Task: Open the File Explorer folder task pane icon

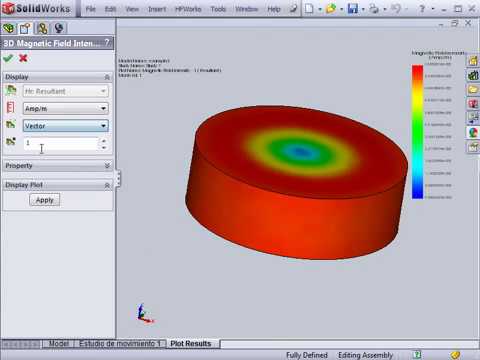Action: coord(473,89)
